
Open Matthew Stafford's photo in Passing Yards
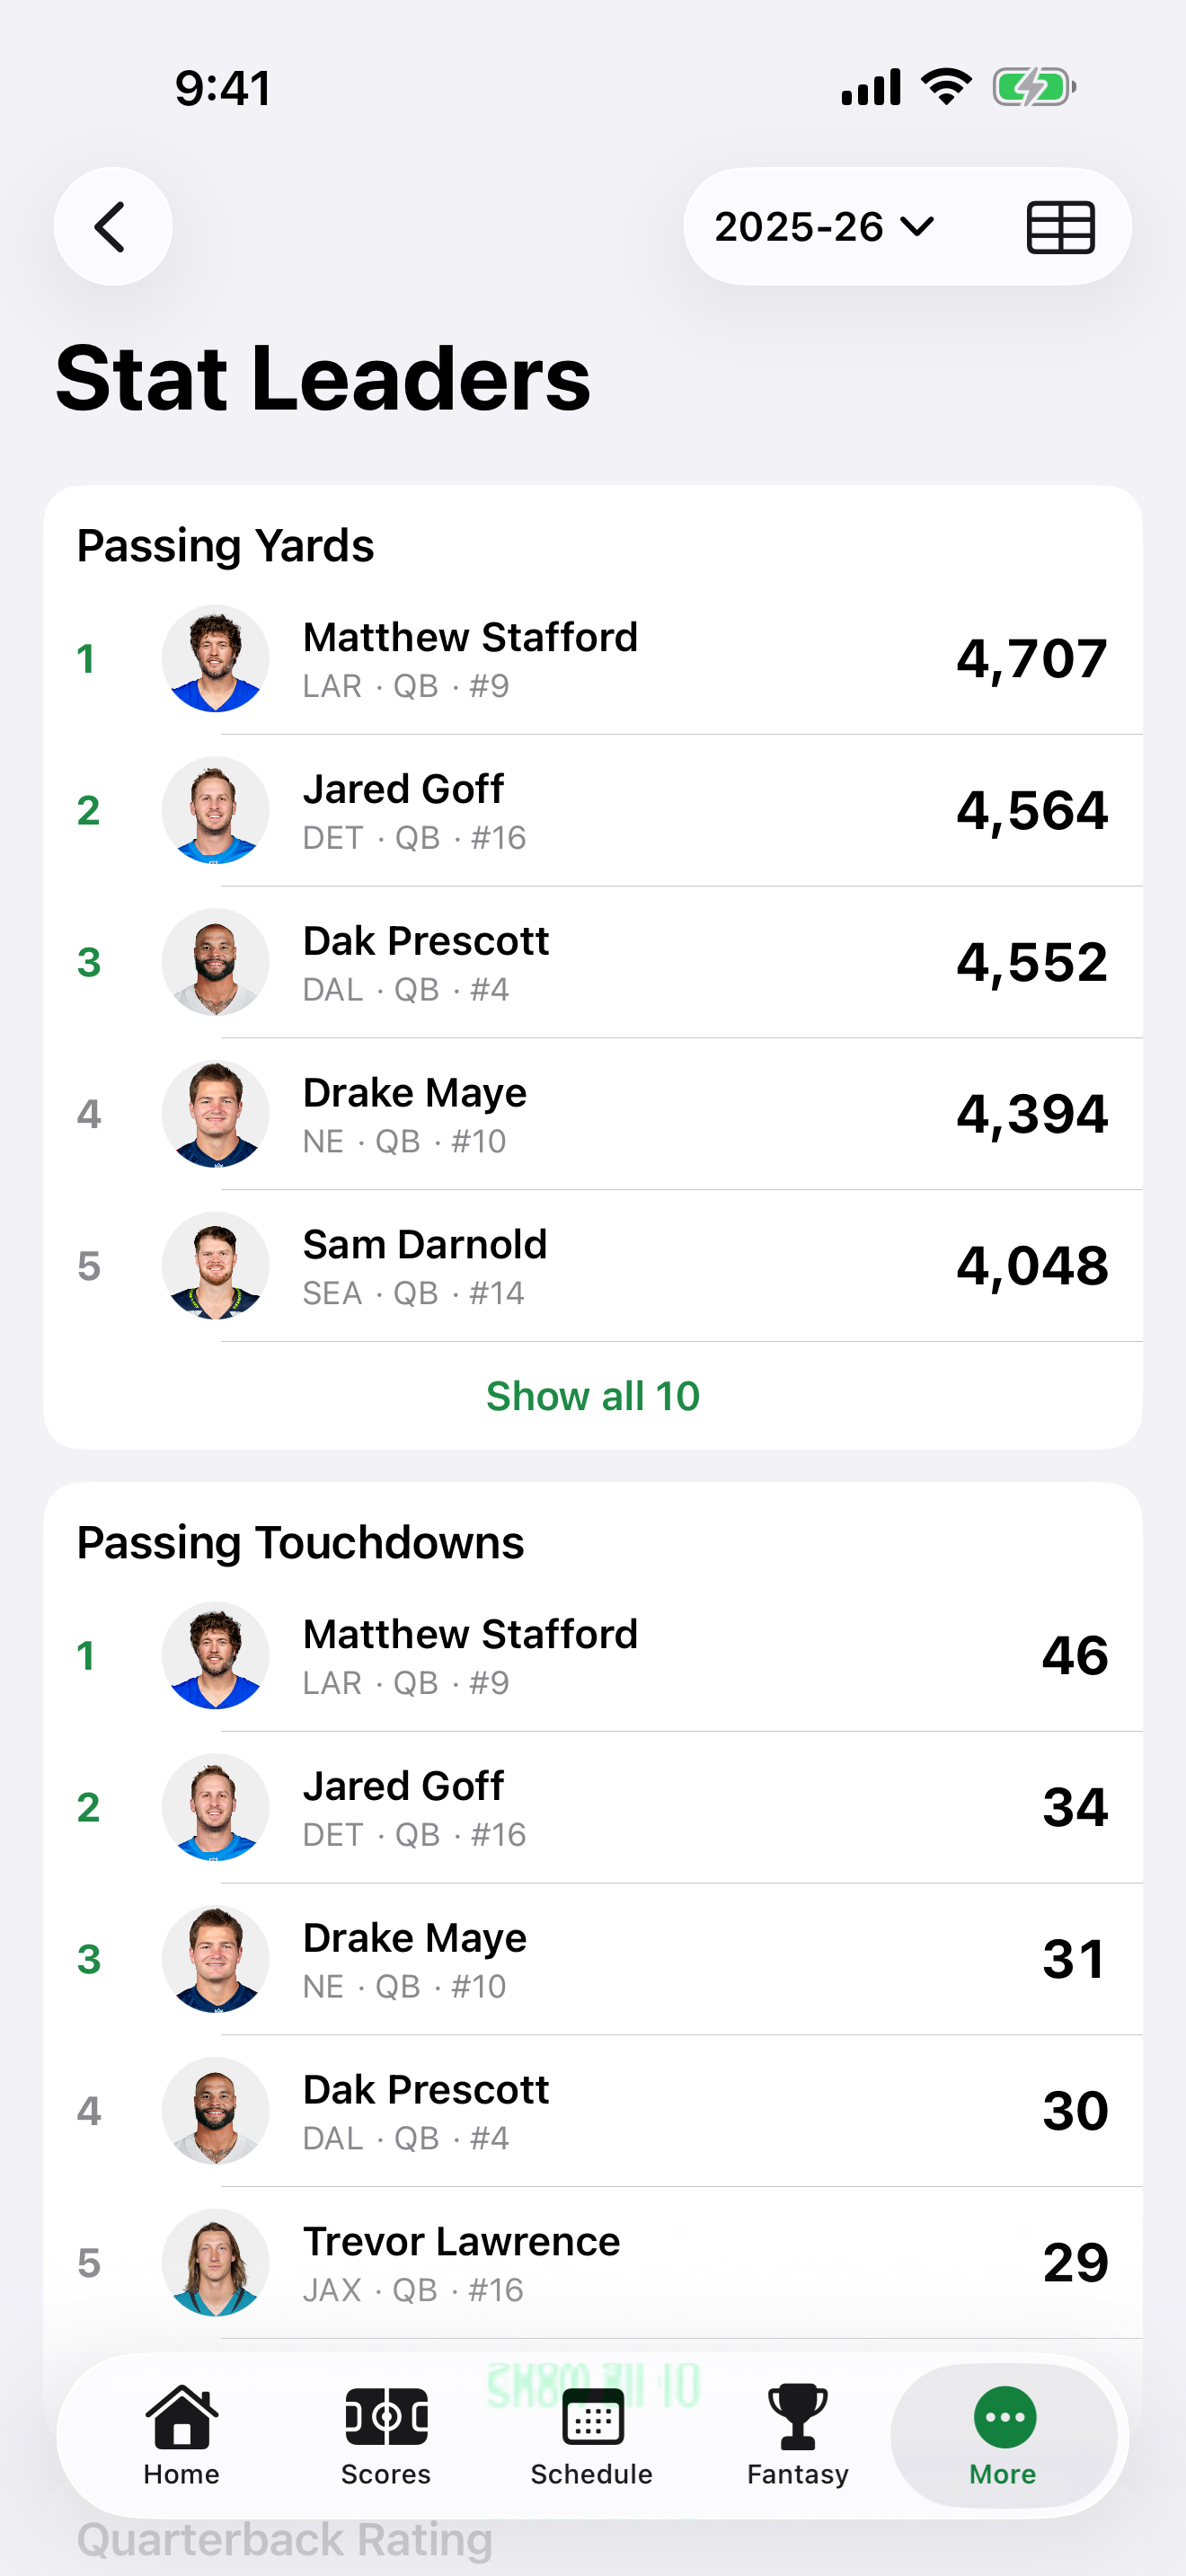tap(215, 658)
